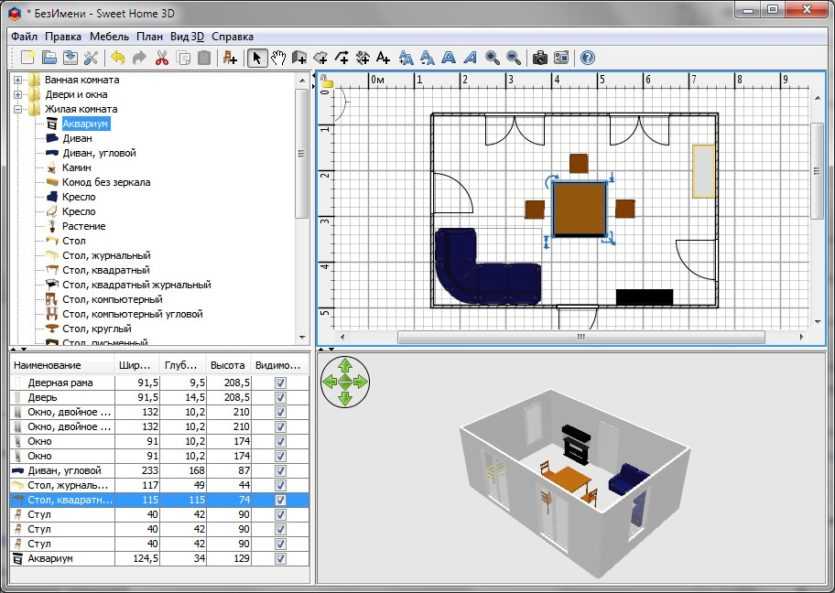Select the arrow selection tool
835x593 pixels.
click(257, 57)
